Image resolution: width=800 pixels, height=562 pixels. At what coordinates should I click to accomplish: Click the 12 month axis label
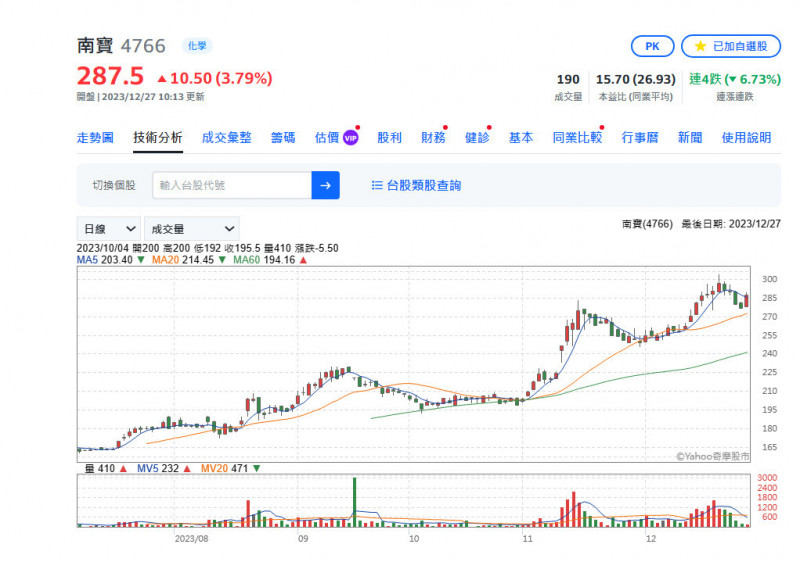[x=651, y=539]
